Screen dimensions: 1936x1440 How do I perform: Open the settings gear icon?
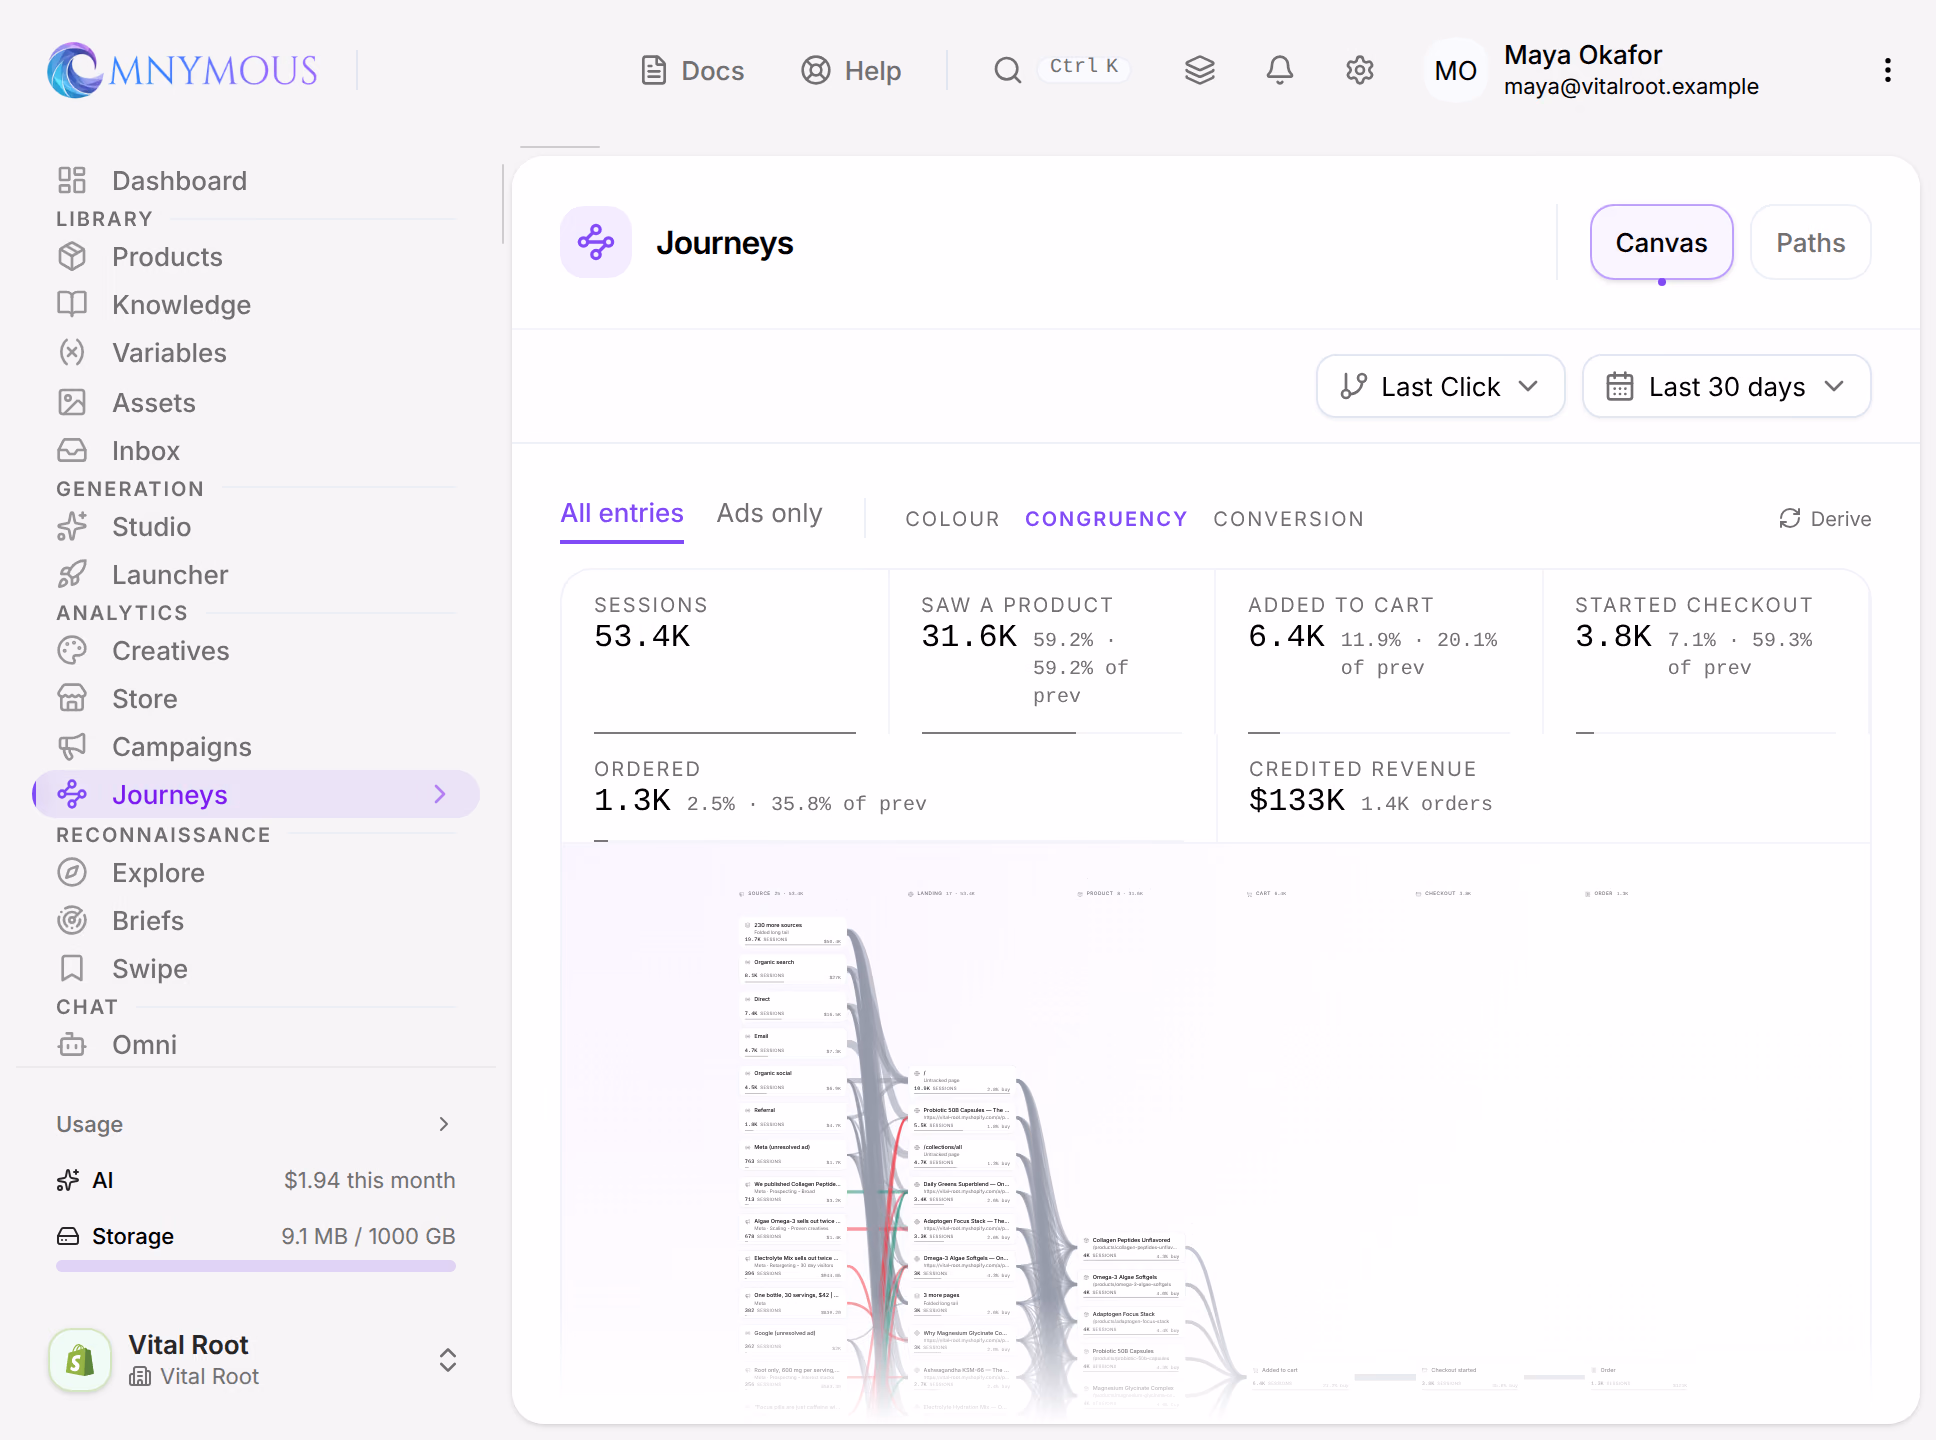1360,70
